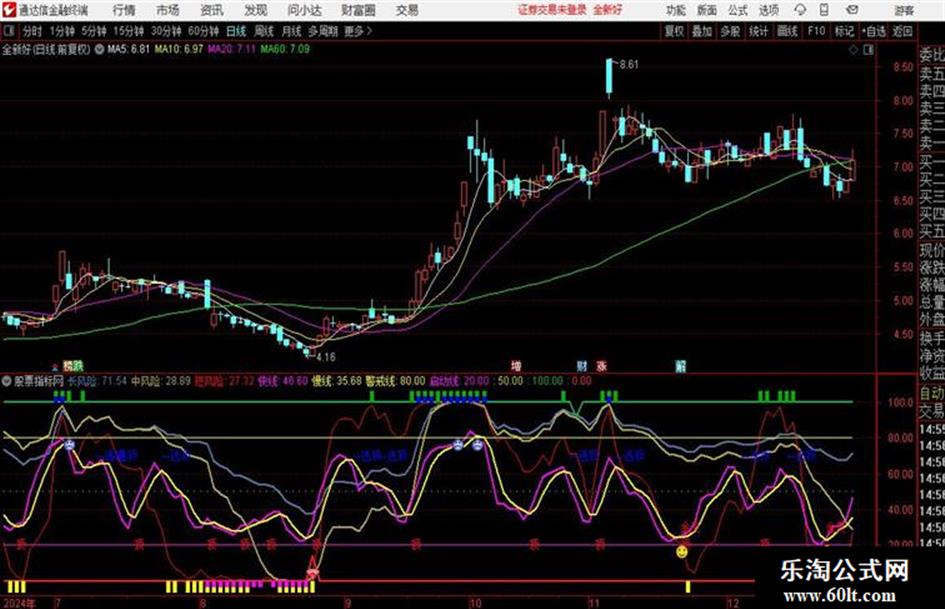Click the customer service headset icon
This screenshot has height=609, width=945.
coord(800,10)
